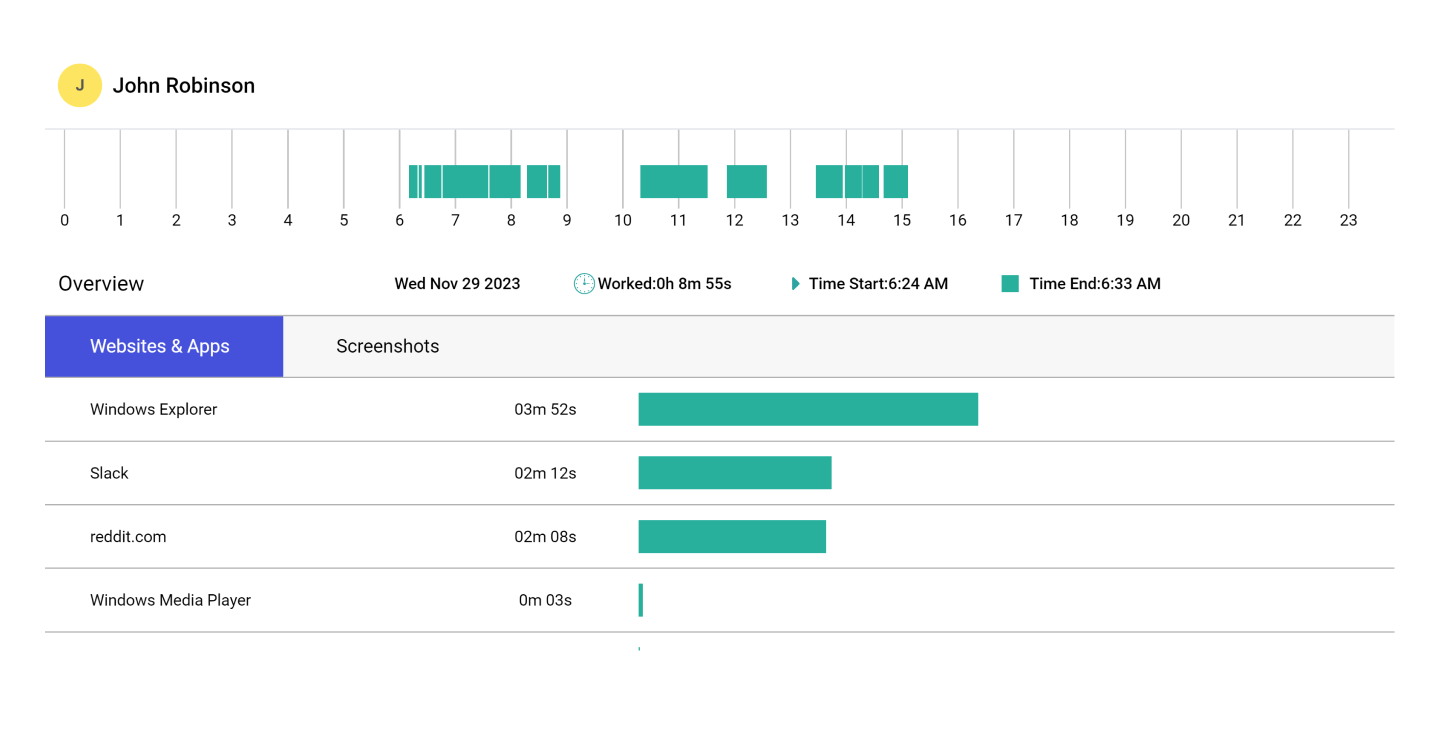Click the activity block near hour 7
The width and height of the screenshot is (1440, 729).
(x=465, y=181)
